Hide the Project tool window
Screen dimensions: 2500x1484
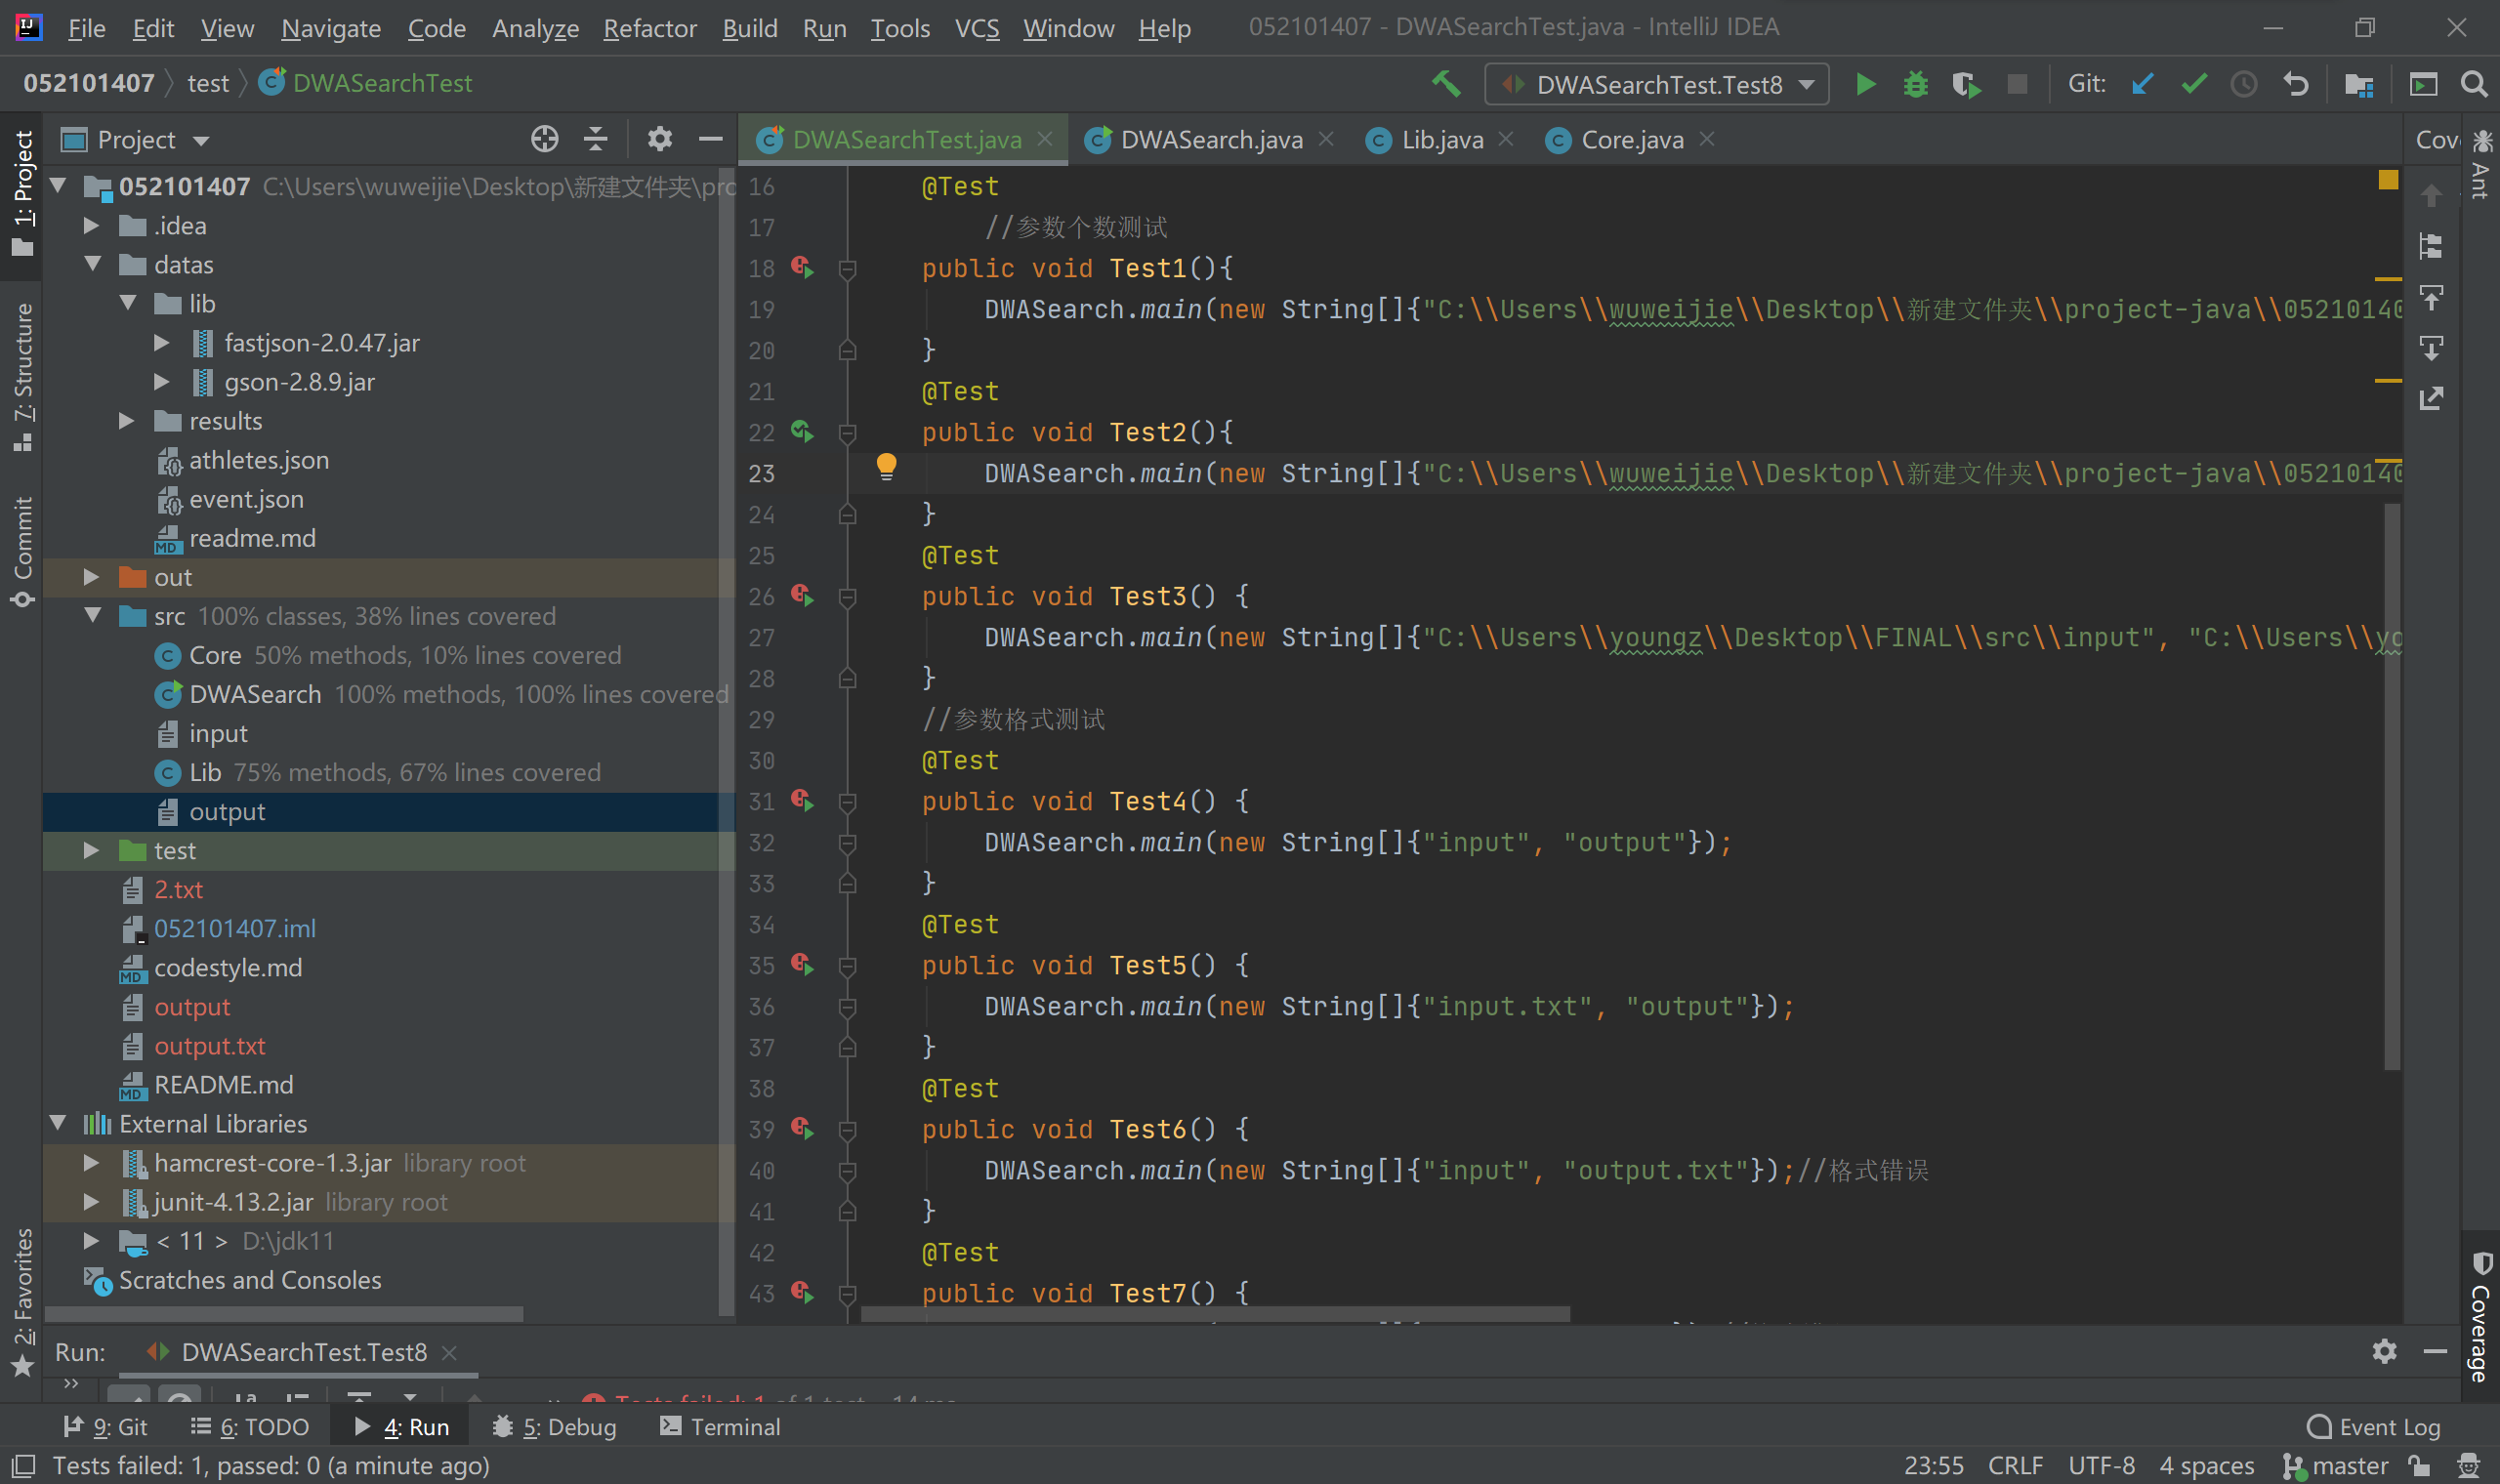(710, 139)
